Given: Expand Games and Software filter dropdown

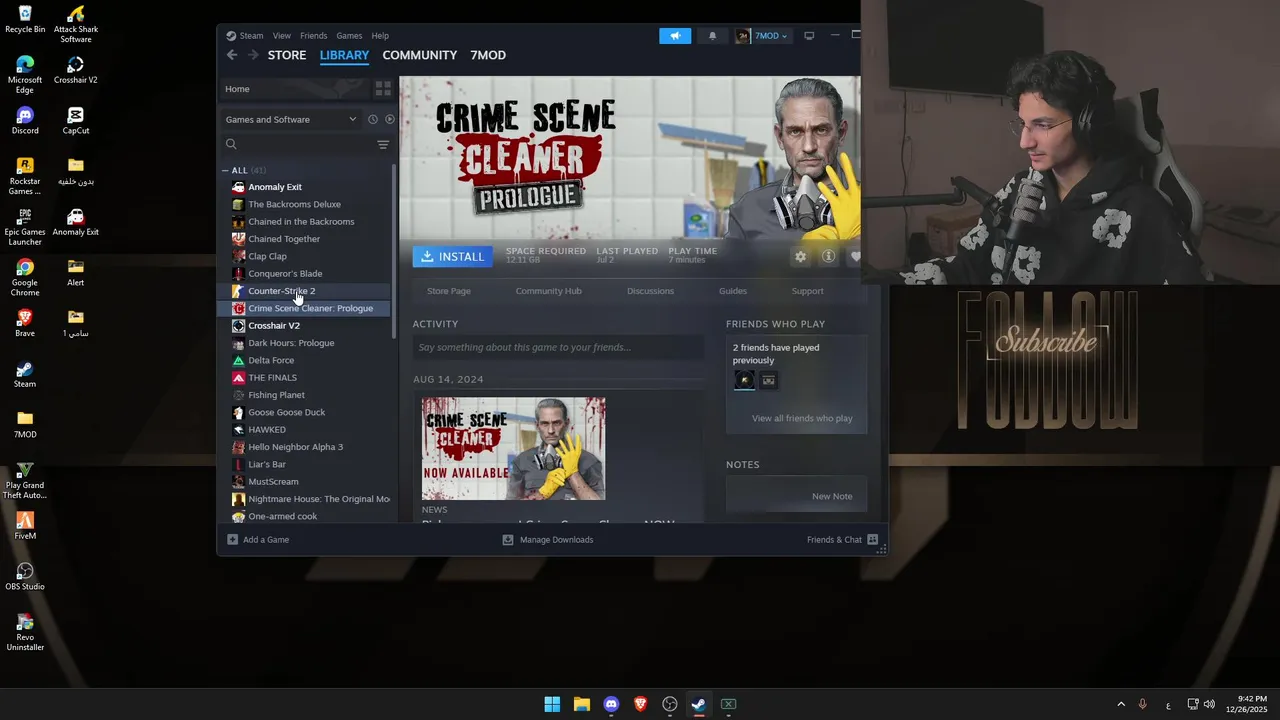Looking at the screenshot, I should [x=290, y=119].
